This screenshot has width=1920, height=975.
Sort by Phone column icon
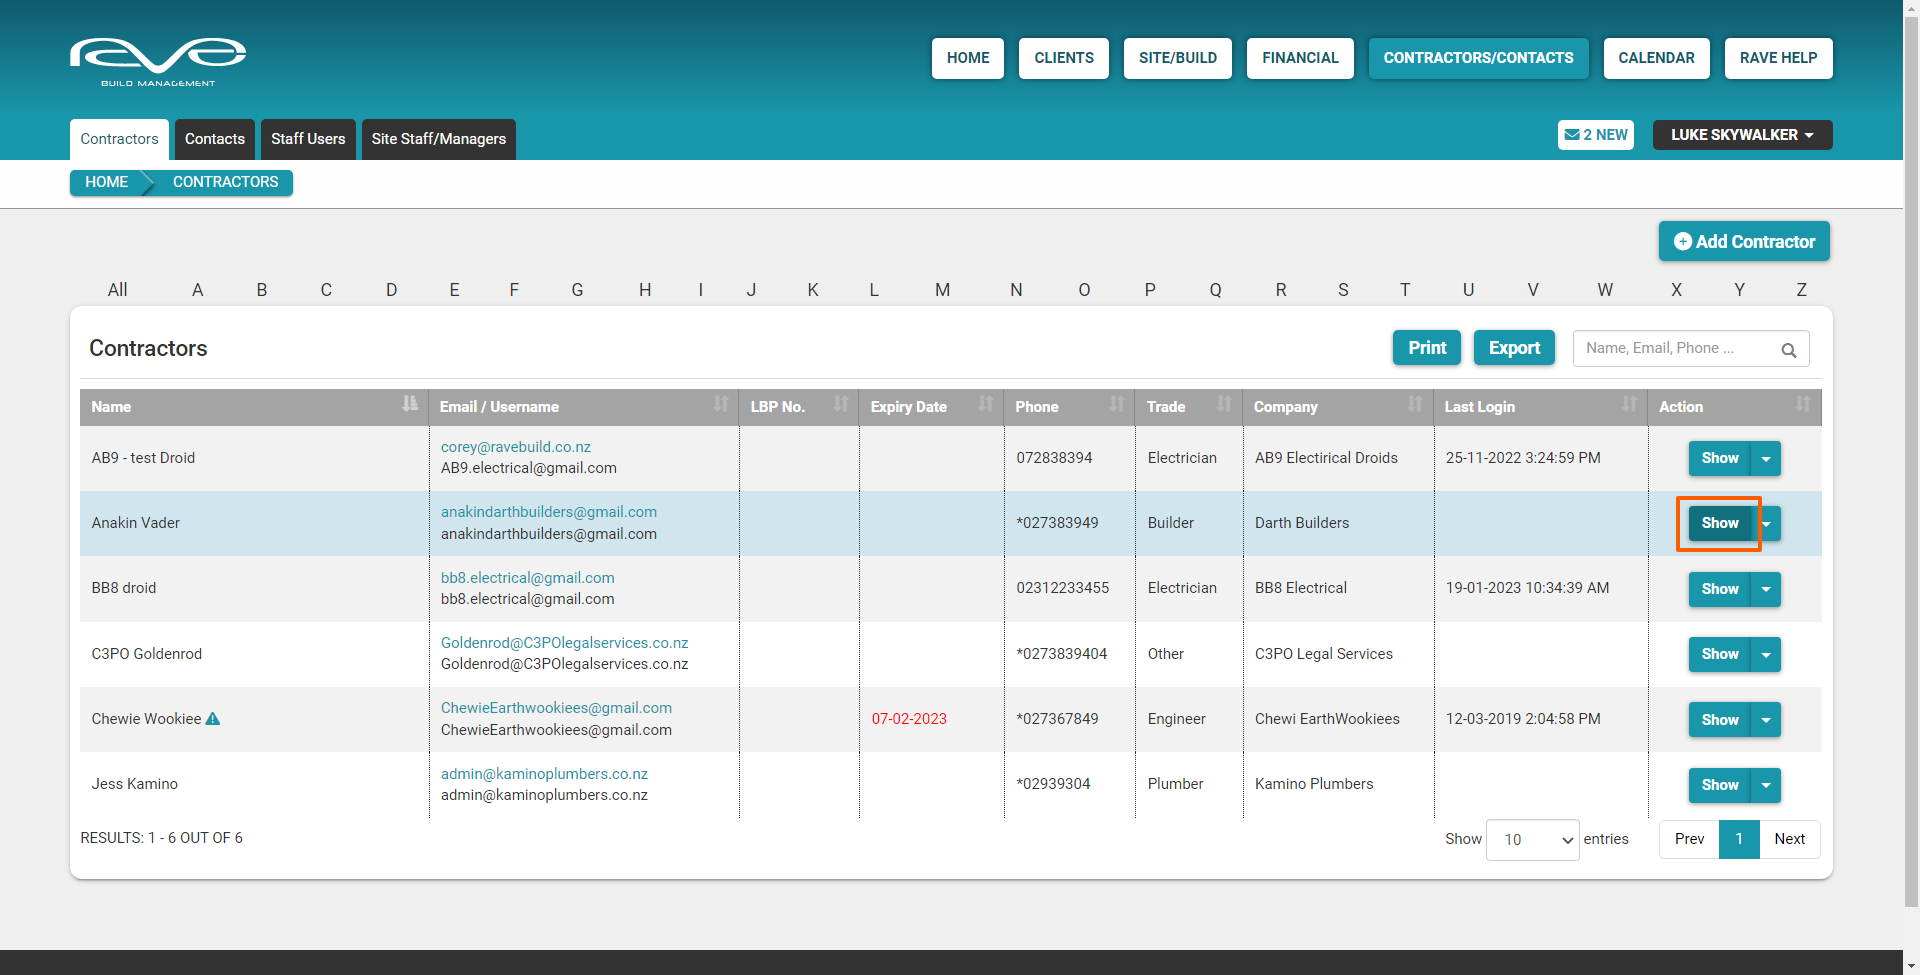(x=1117, y=404)
